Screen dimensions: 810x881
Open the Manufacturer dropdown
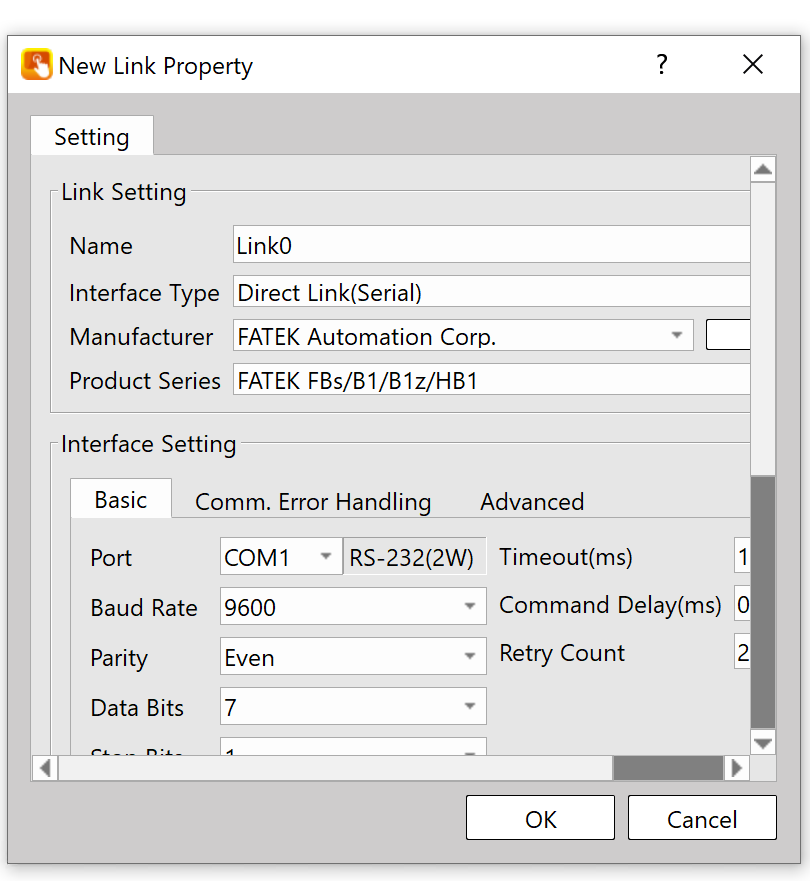[x=677, y=336]
